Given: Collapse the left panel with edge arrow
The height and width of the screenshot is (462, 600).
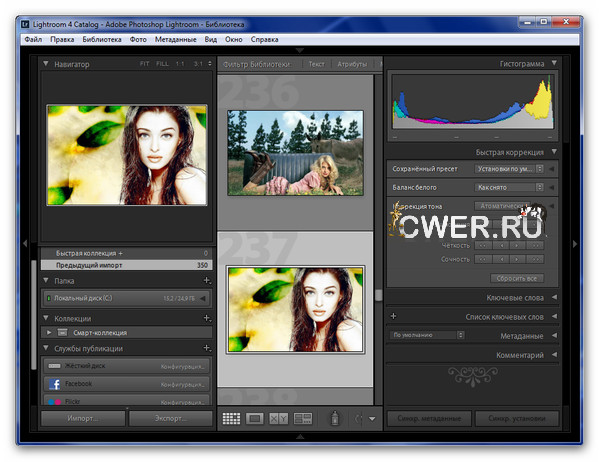Looking at the screenshot, I should 25,244.
